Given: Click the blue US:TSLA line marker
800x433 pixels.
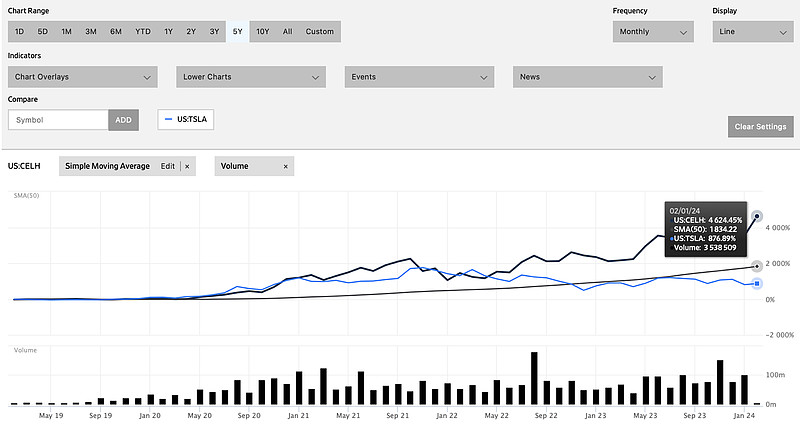Looking at the screenshot, I should point(167,120).
